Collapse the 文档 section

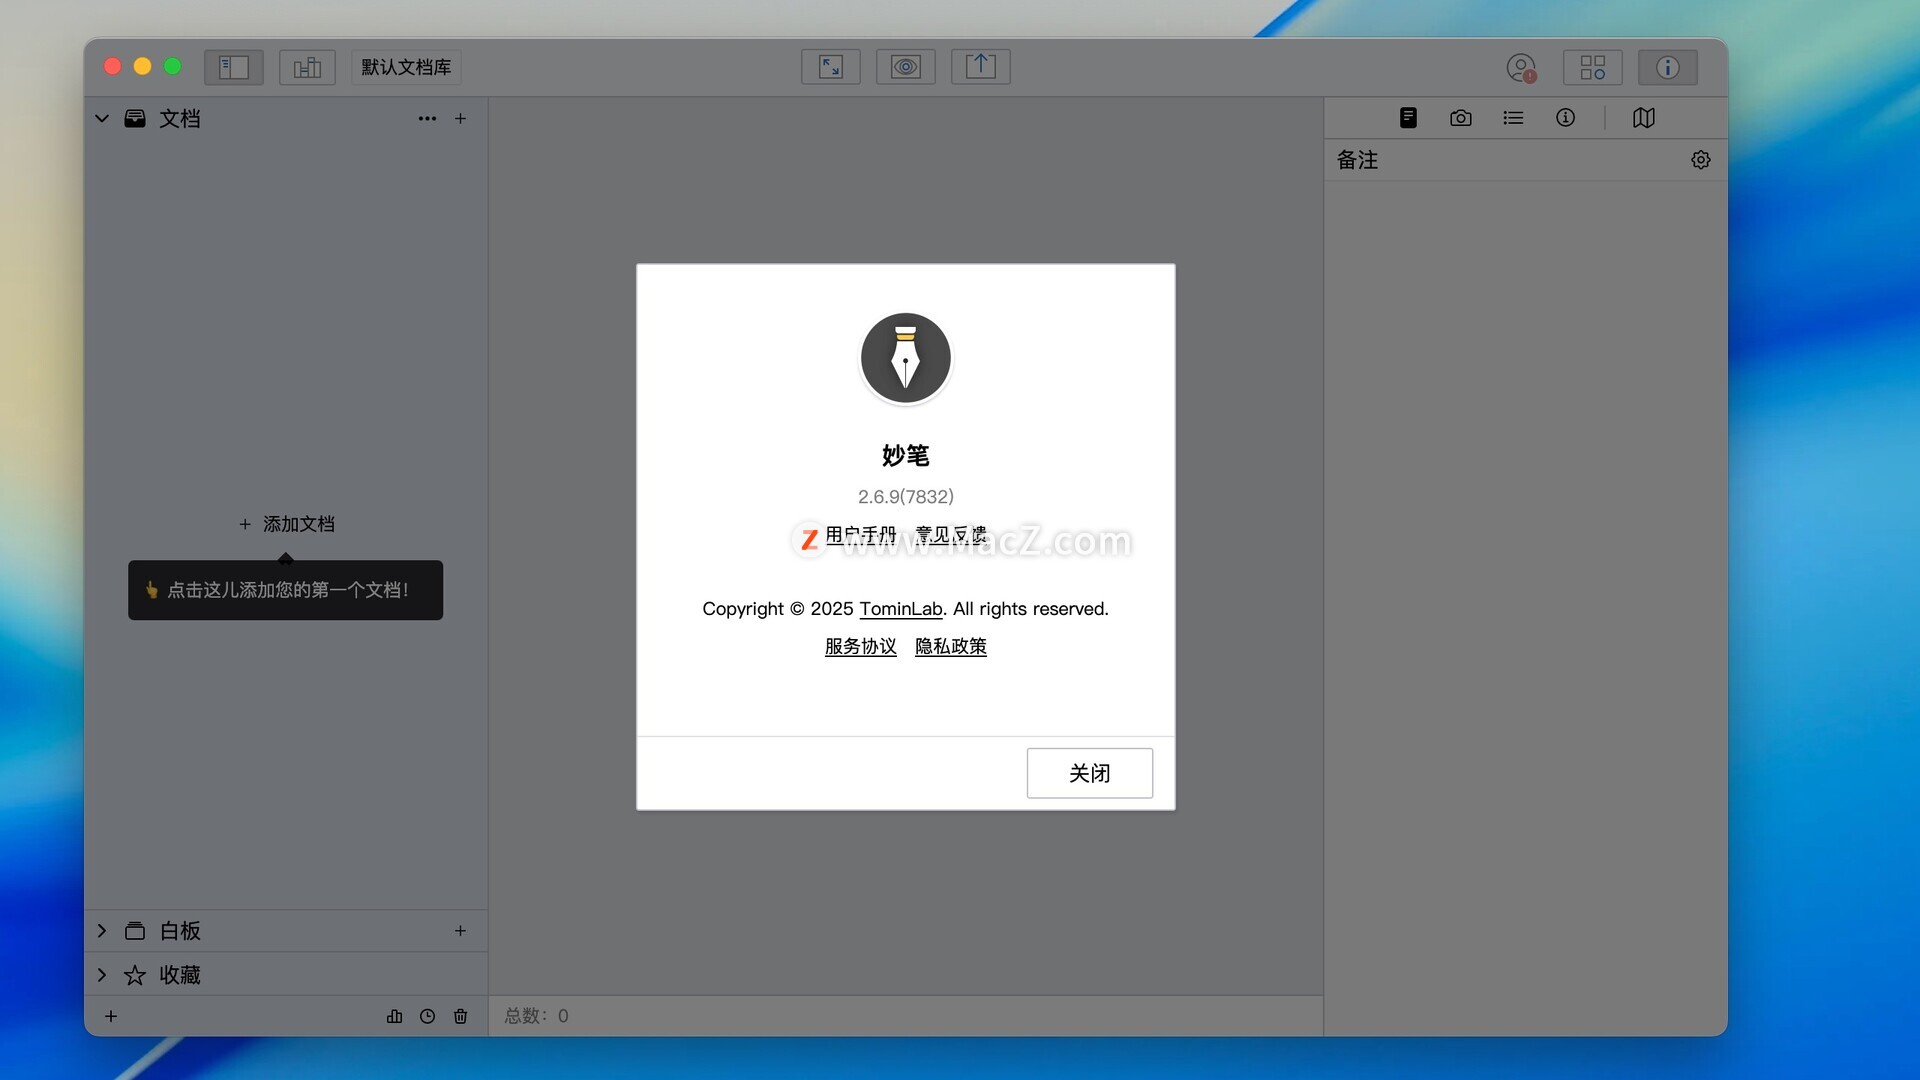(102, 118)
